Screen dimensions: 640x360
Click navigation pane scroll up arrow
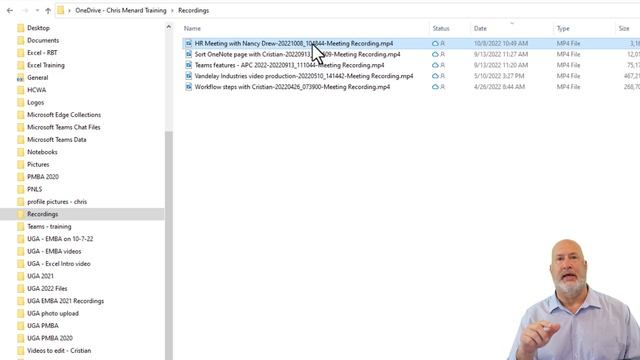click(x=169, y=27)
